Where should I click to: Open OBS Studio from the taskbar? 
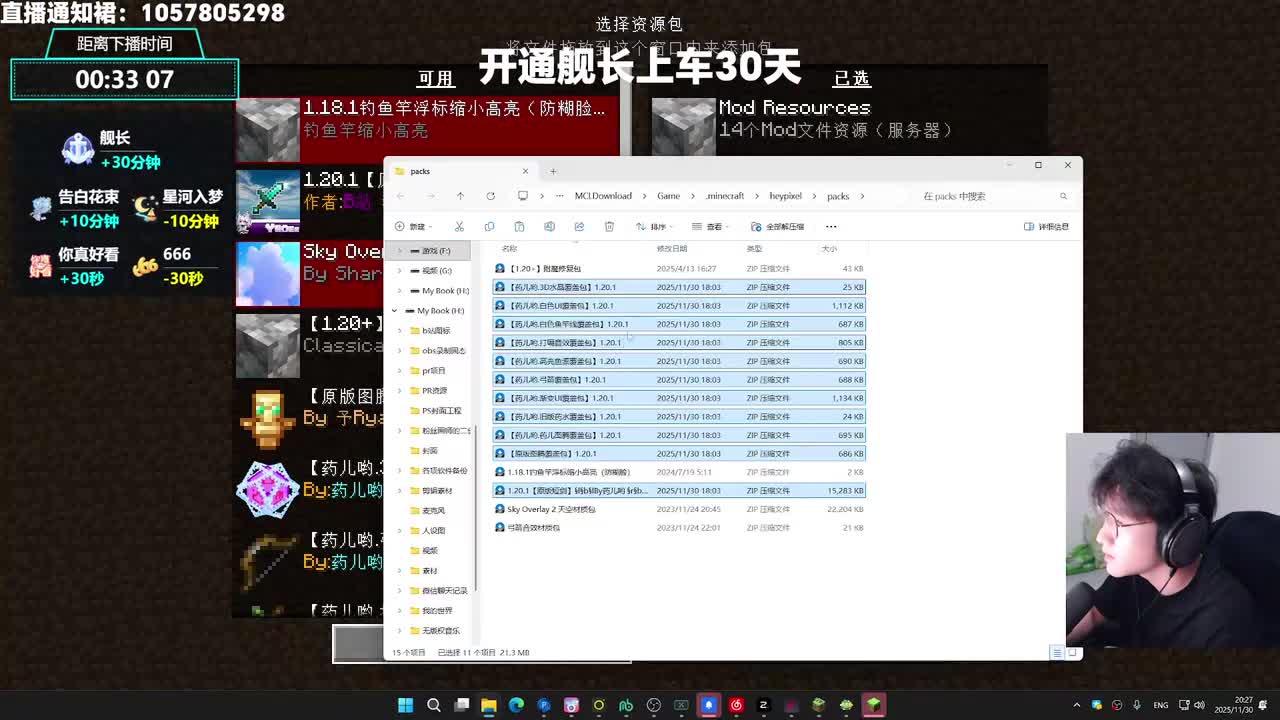tap(654, 705)
